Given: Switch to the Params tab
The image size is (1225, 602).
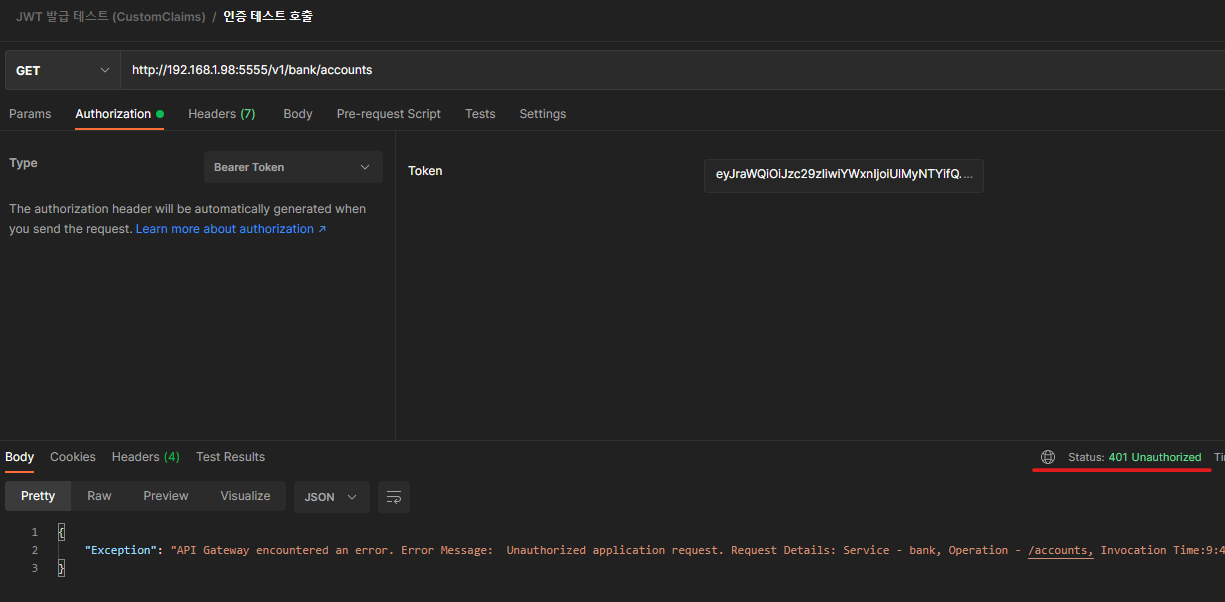Looking at the screenshot, I should (30, 114).
